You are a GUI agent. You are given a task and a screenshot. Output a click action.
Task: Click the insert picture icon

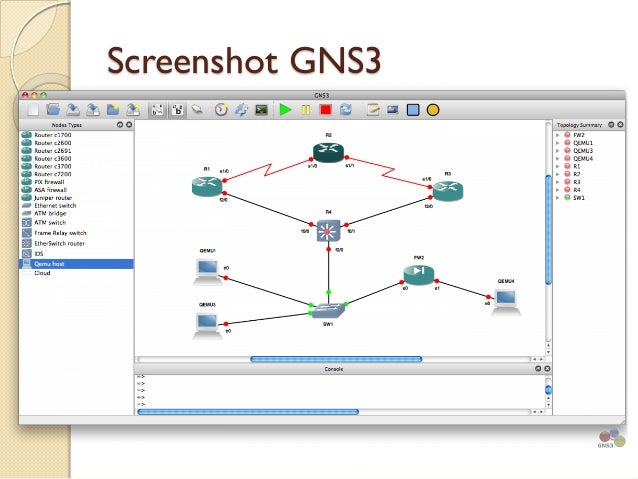click(x=393, y=109)
